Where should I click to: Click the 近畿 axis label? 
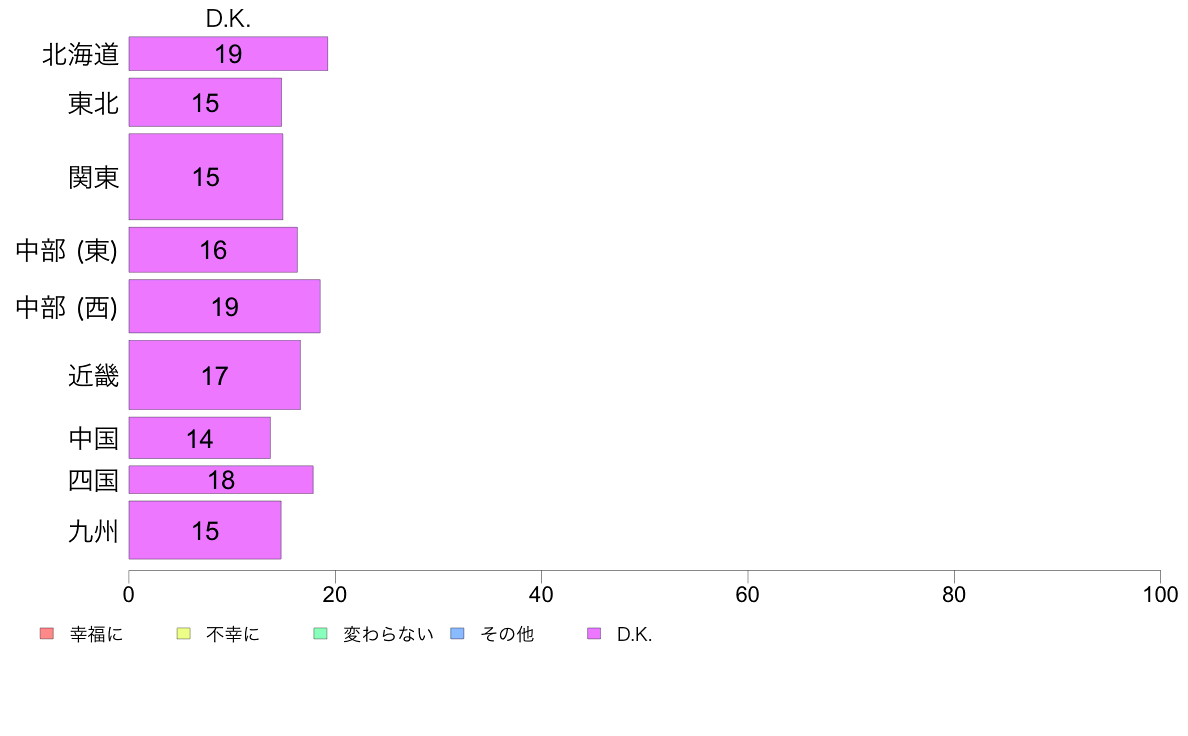pyautogui.click(x=93, y=376)
